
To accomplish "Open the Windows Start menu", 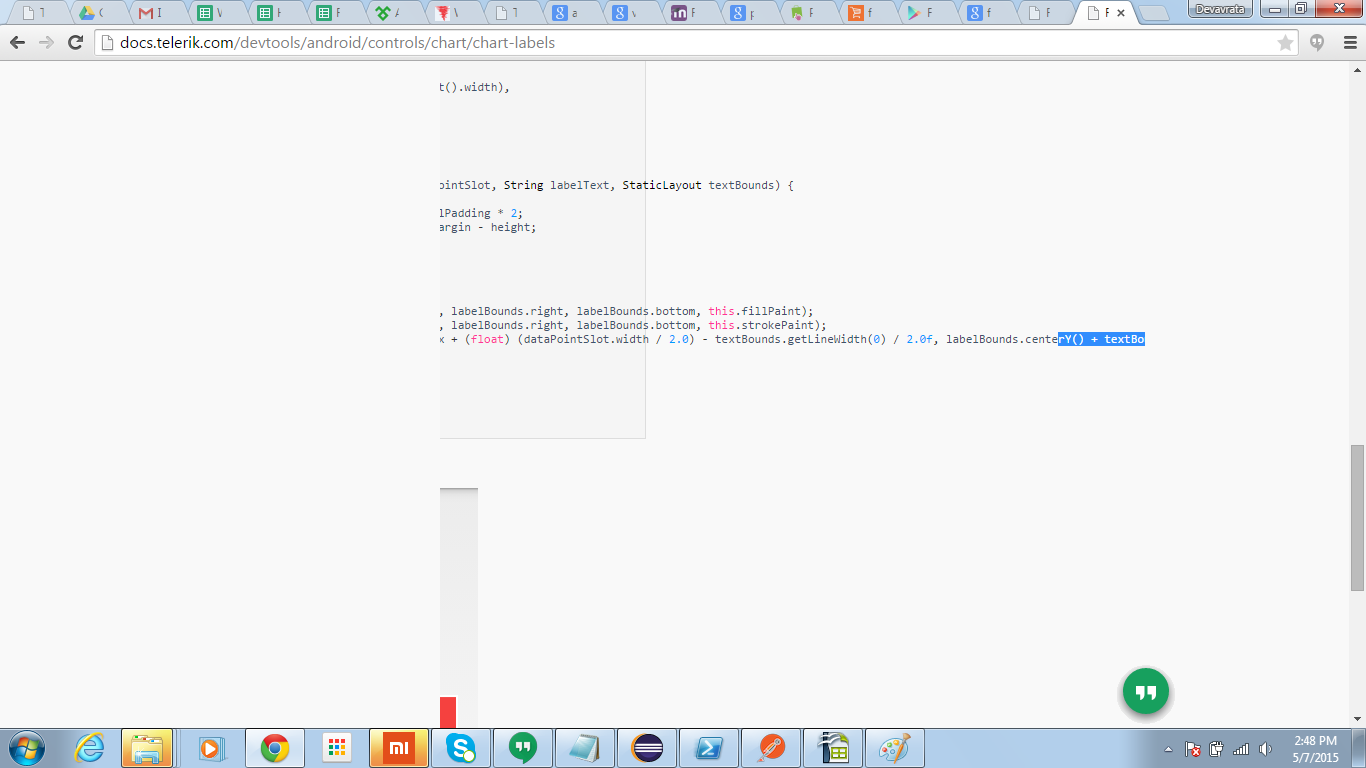I will (27, 748).
